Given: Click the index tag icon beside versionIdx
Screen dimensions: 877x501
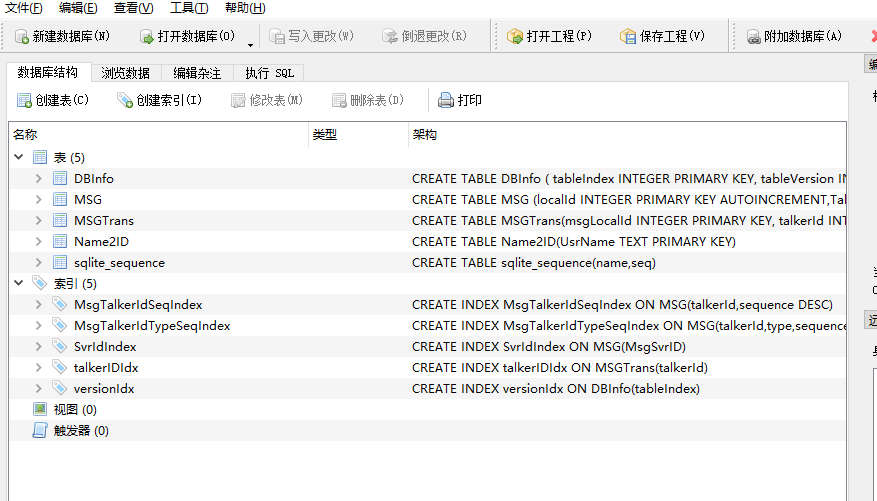Looking at the screenshot, I should pyautogui.click(x=59, y=387).
